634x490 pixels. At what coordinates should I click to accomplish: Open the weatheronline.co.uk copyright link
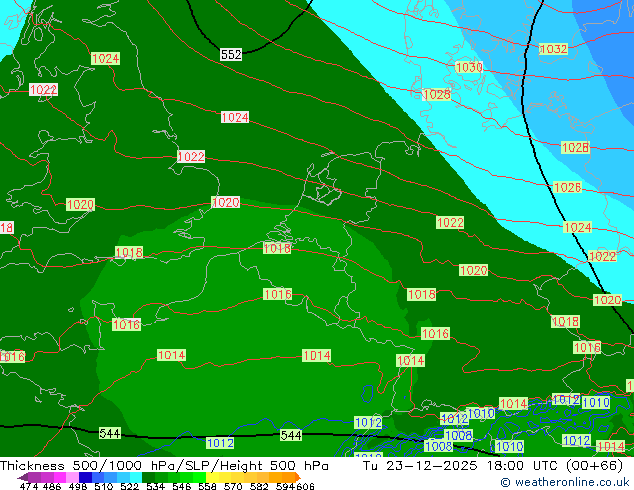point(565,482)
